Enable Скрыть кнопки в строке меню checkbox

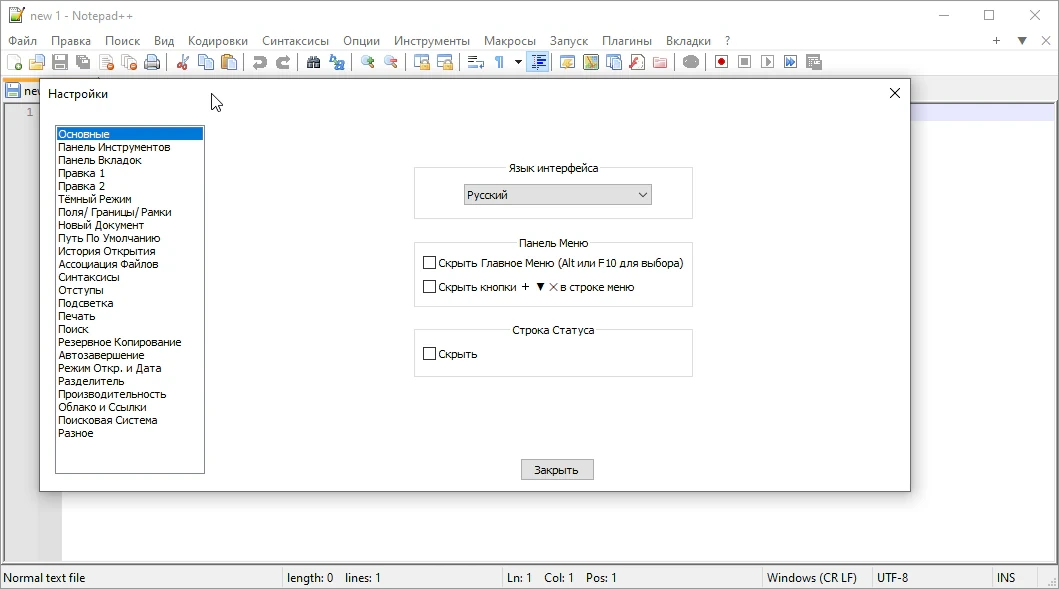click(429, 286)
